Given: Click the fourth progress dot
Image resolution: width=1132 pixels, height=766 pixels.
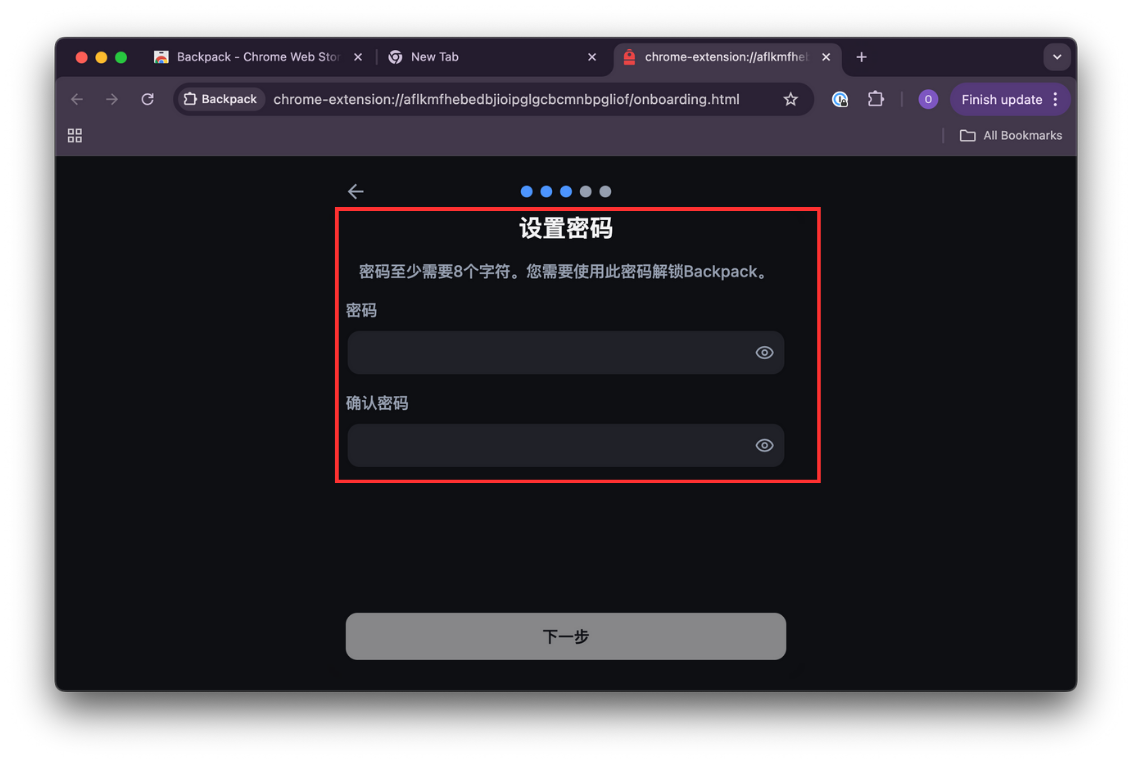Looking at the screenshot, I should click(585, 191).
